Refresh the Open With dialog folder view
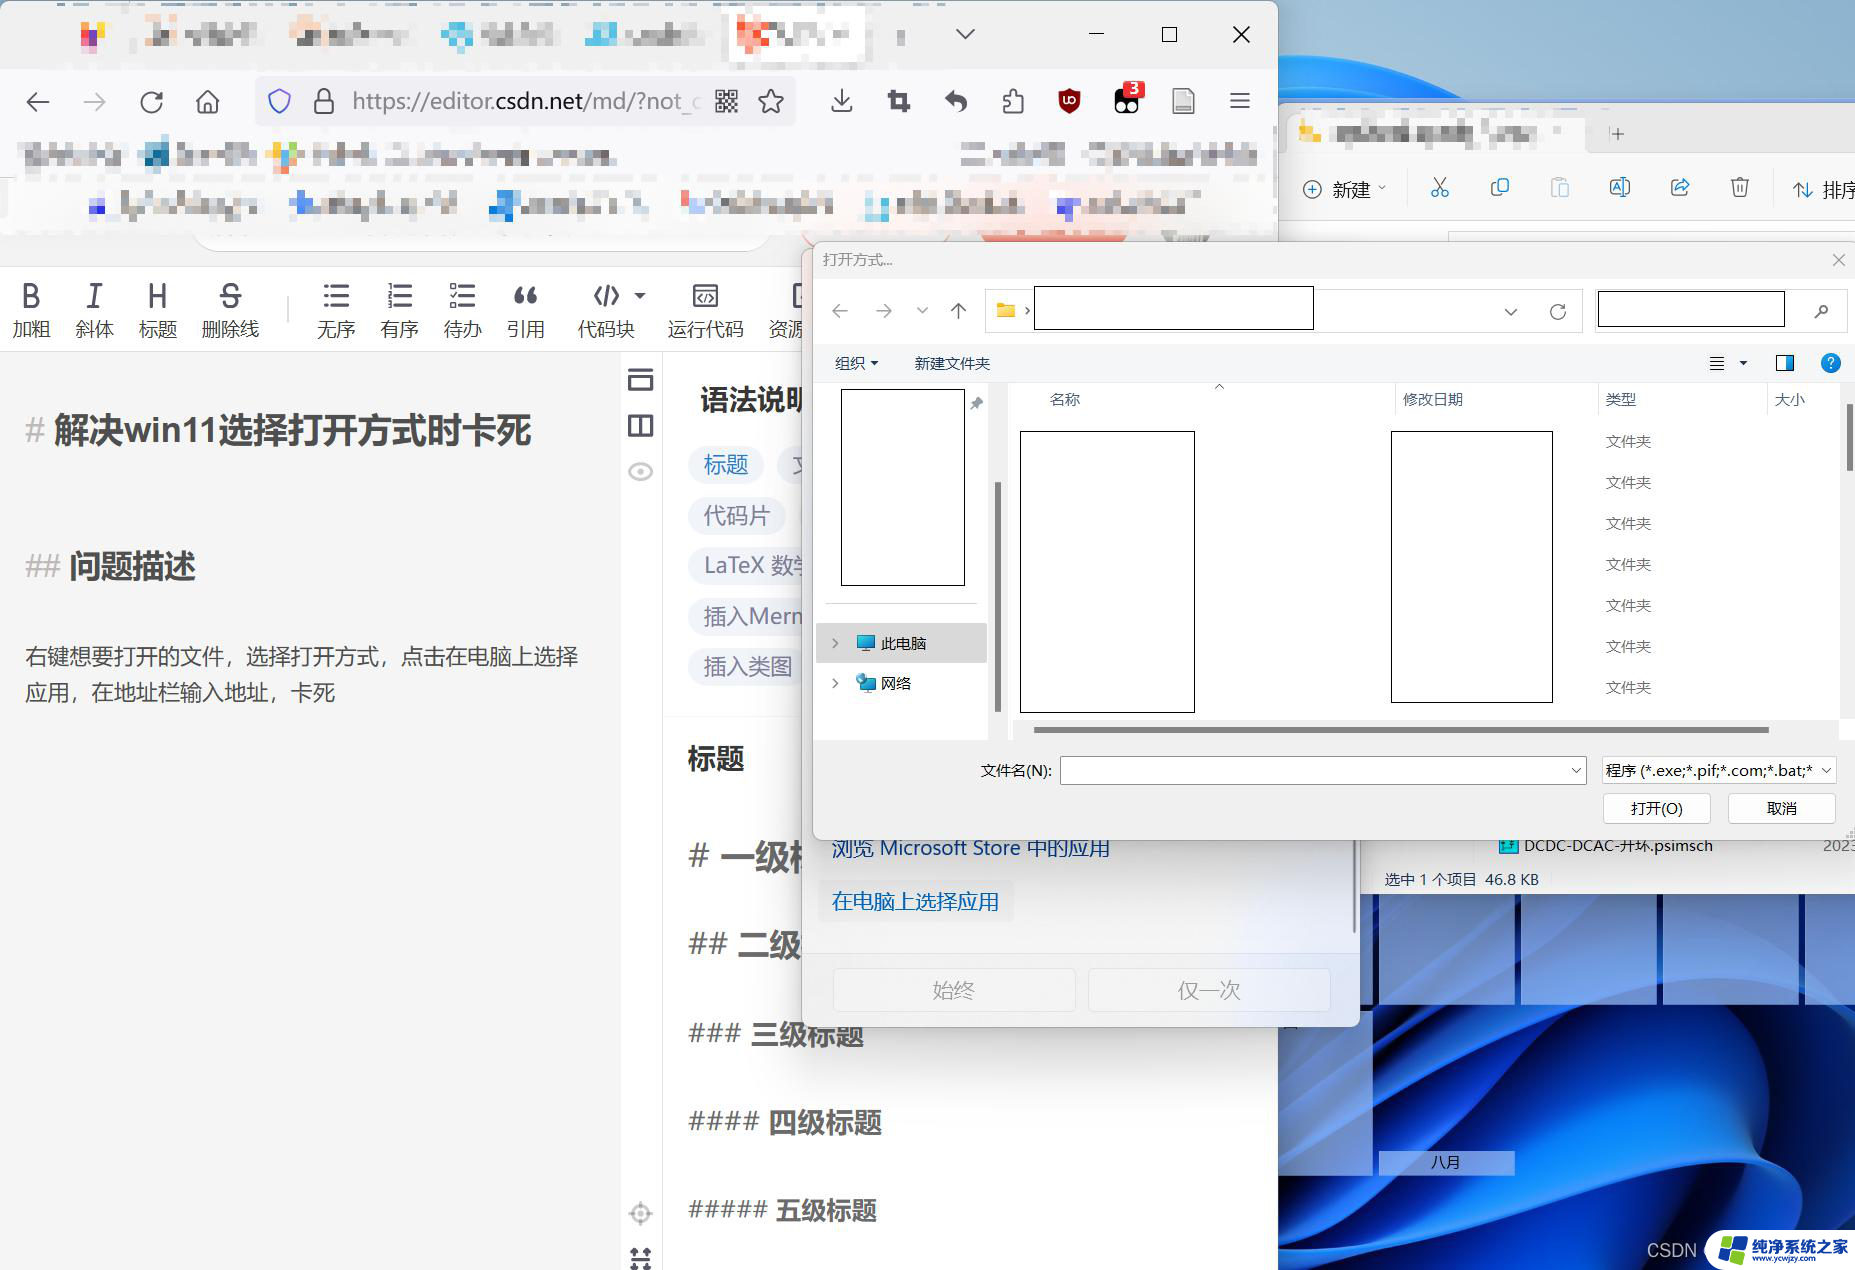The width and height of the screenshot is (1855, 1270). pos(1558,312)
